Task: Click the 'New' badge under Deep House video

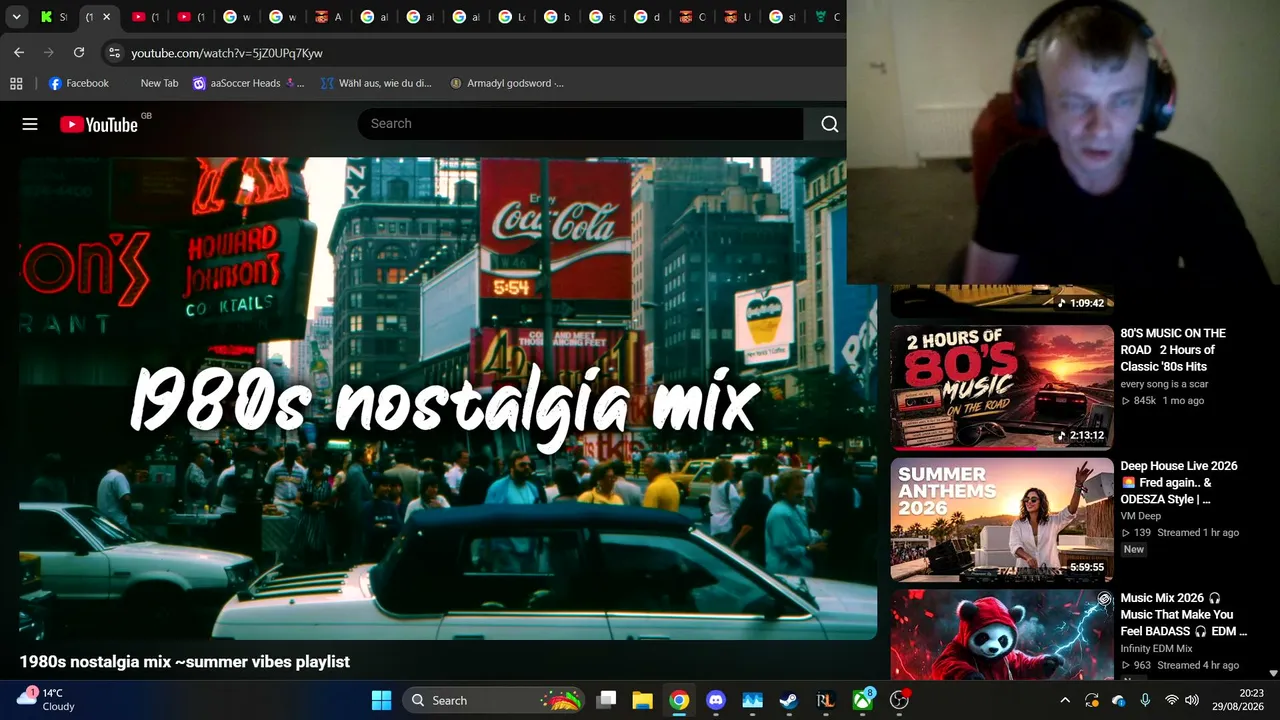Action: (1134, 549)
